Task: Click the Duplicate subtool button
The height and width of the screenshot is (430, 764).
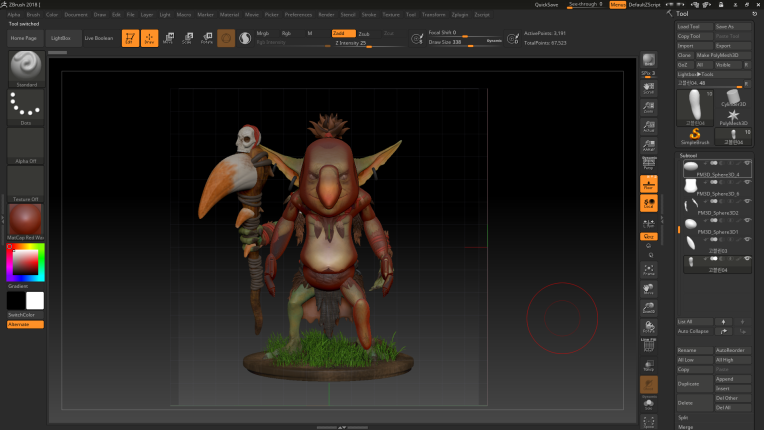Action: [x=694, y=384]
